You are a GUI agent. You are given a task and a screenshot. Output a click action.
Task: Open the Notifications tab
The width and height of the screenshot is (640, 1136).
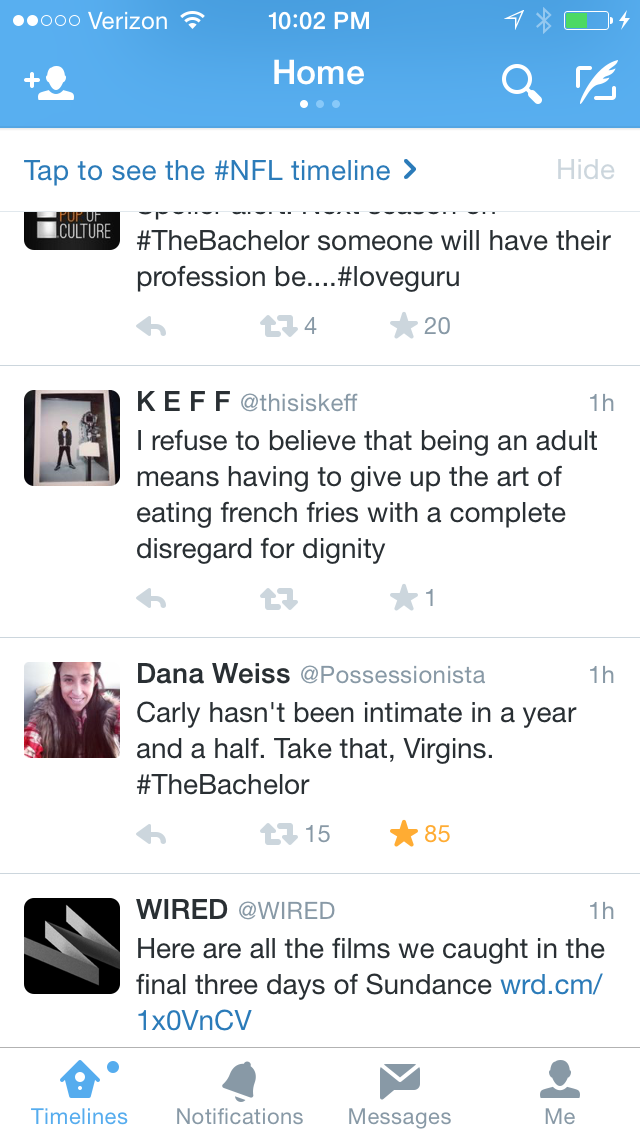[239, 1093]
